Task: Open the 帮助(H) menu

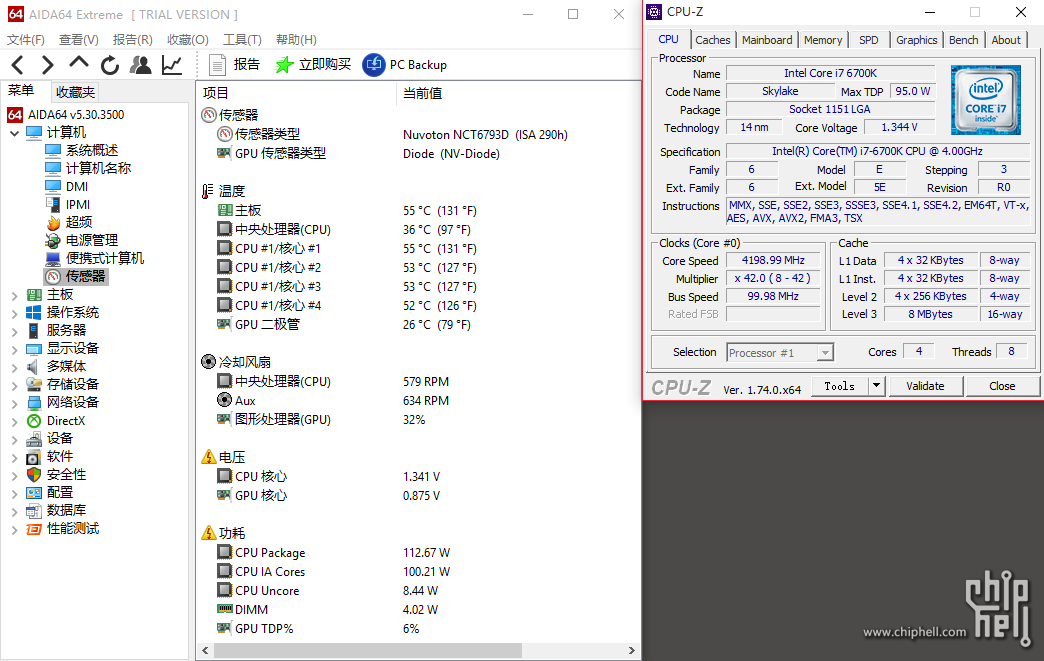Action: [296, 40]
